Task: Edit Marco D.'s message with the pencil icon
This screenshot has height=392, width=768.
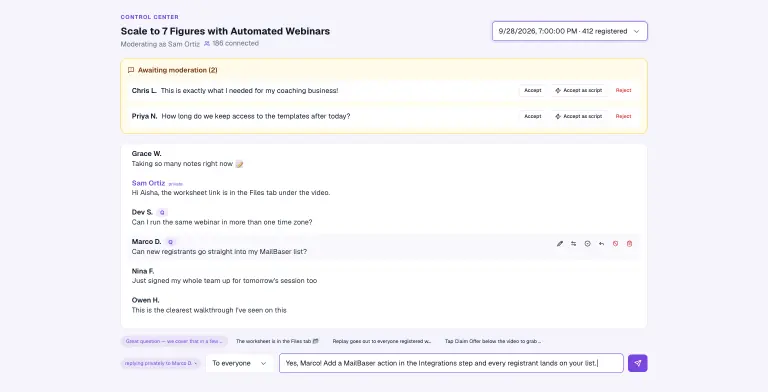Action: [559, 244]
